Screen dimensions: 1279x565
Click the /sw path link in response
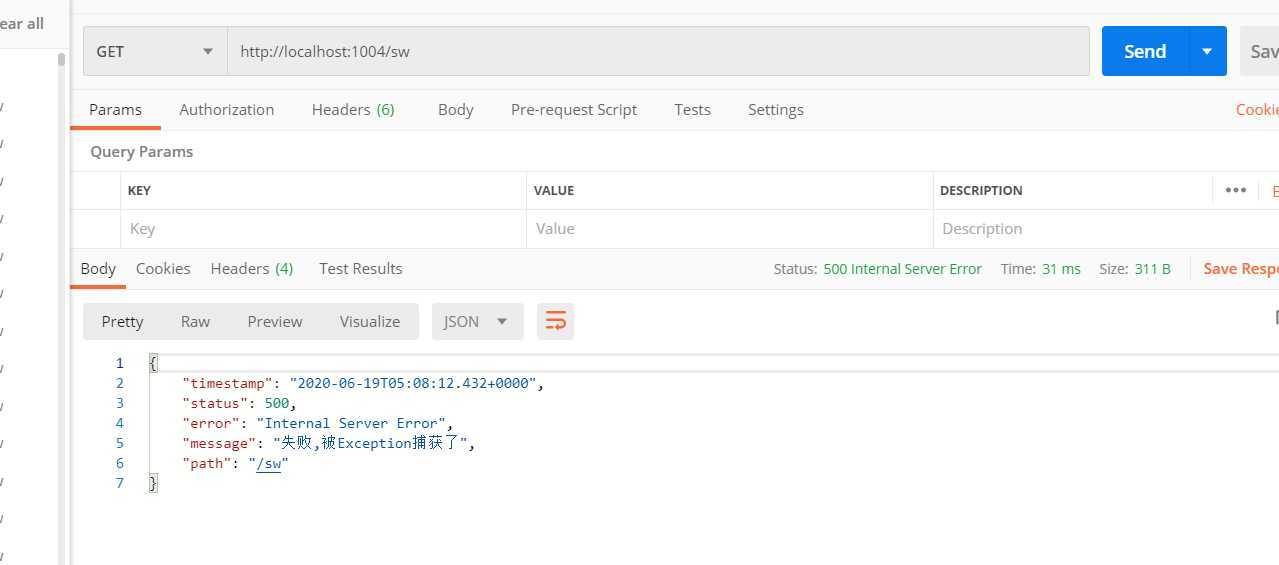pos(269,463)
